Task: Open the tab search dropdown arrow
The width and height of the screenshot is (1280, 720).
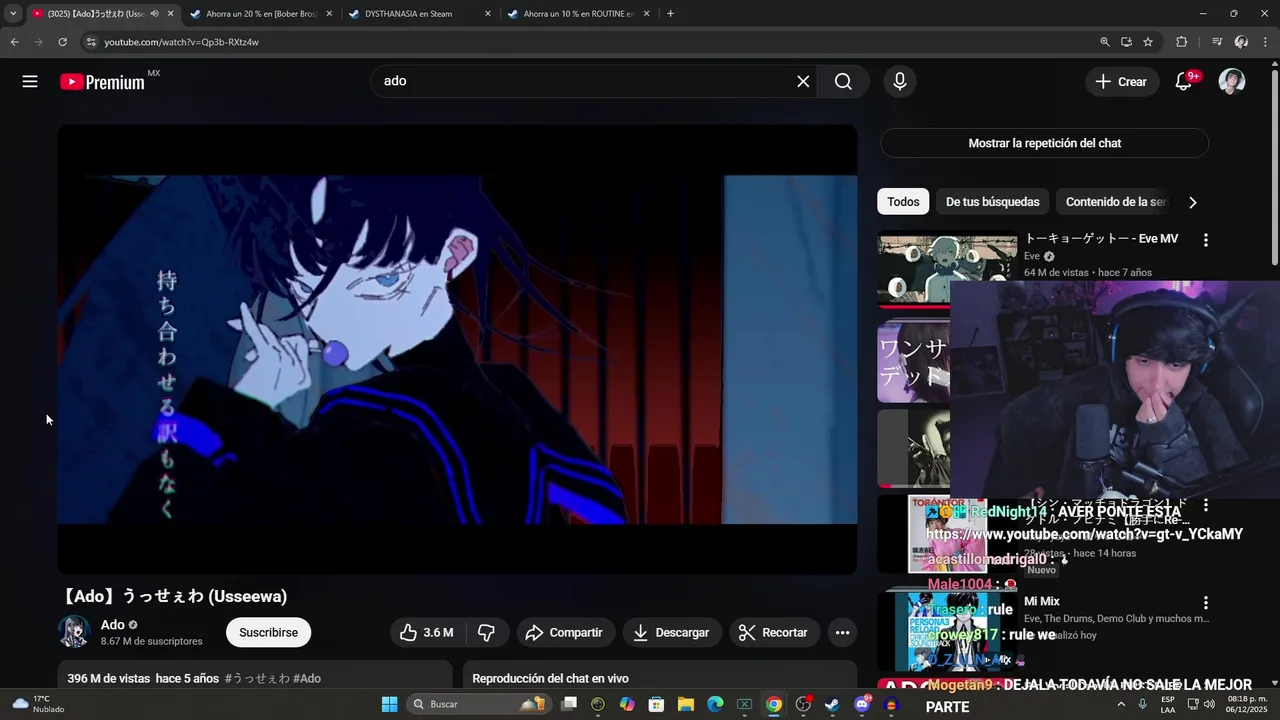Action: click(13, 14)
